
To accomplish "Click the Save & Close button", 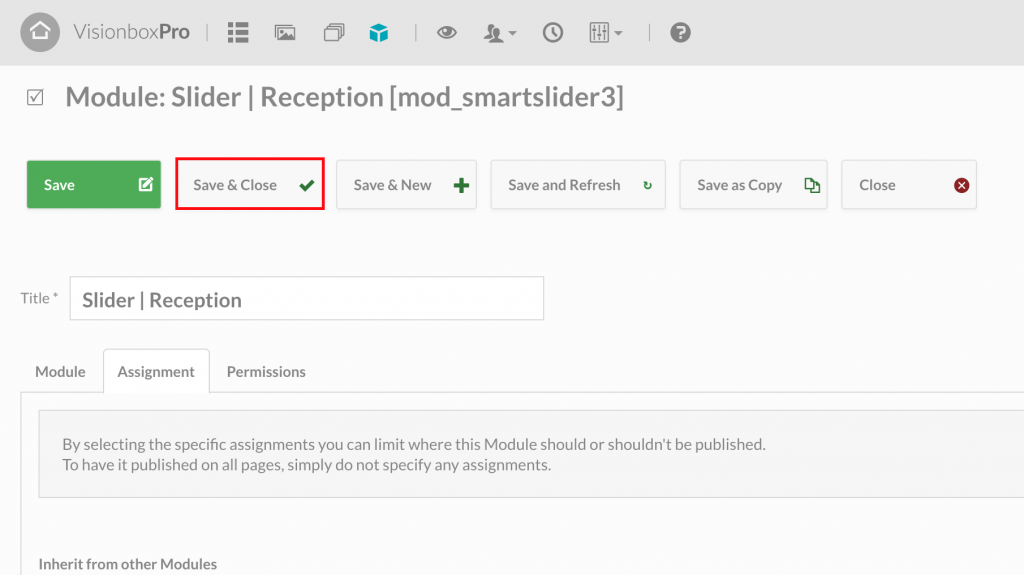I will [x=250, y=185].
